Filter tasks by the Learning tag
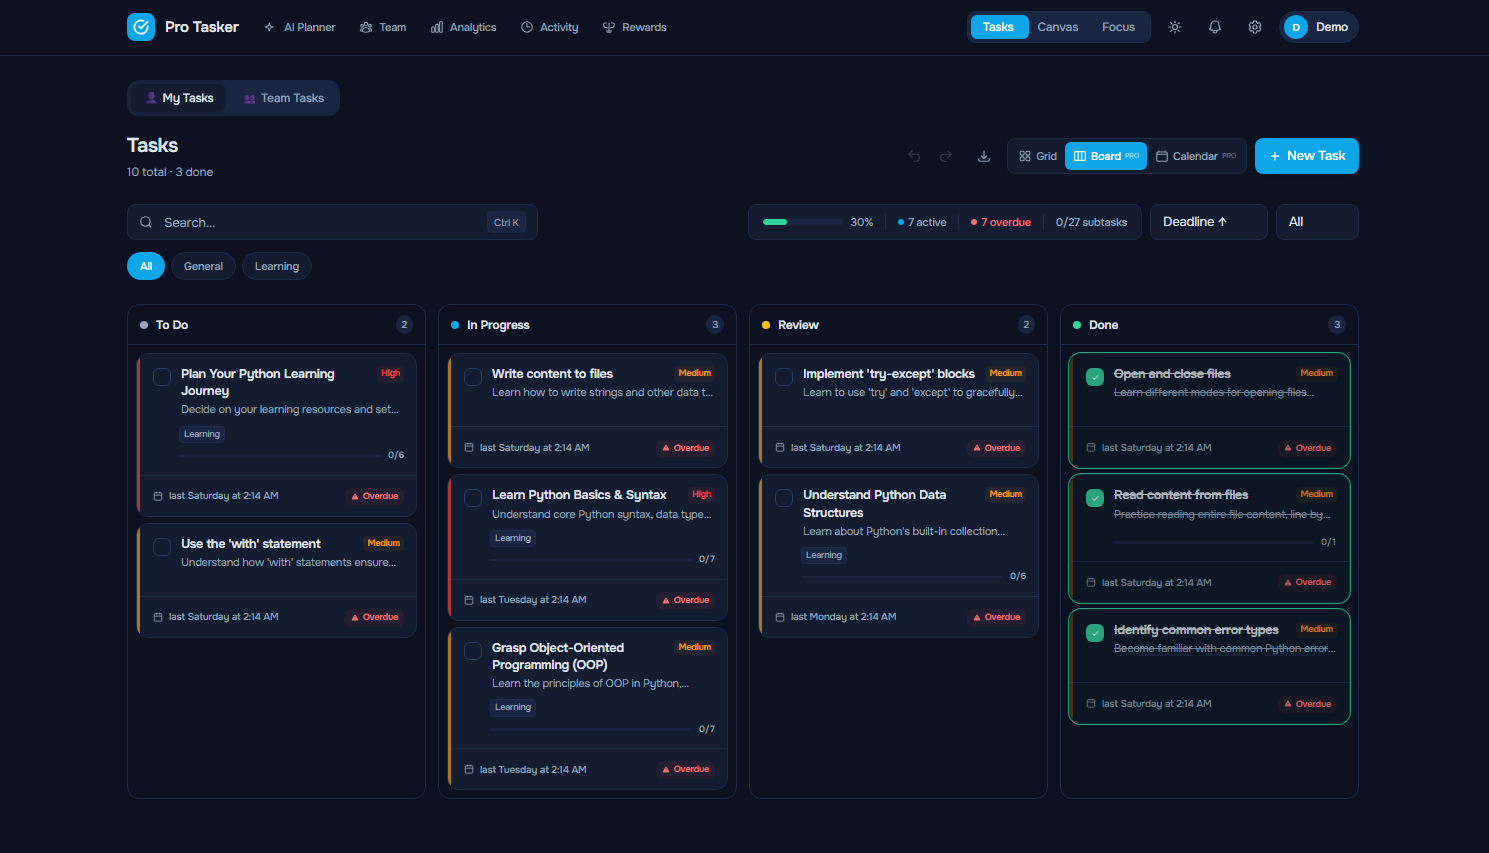This screenshot has height=853, width=1489. (276, 266)
